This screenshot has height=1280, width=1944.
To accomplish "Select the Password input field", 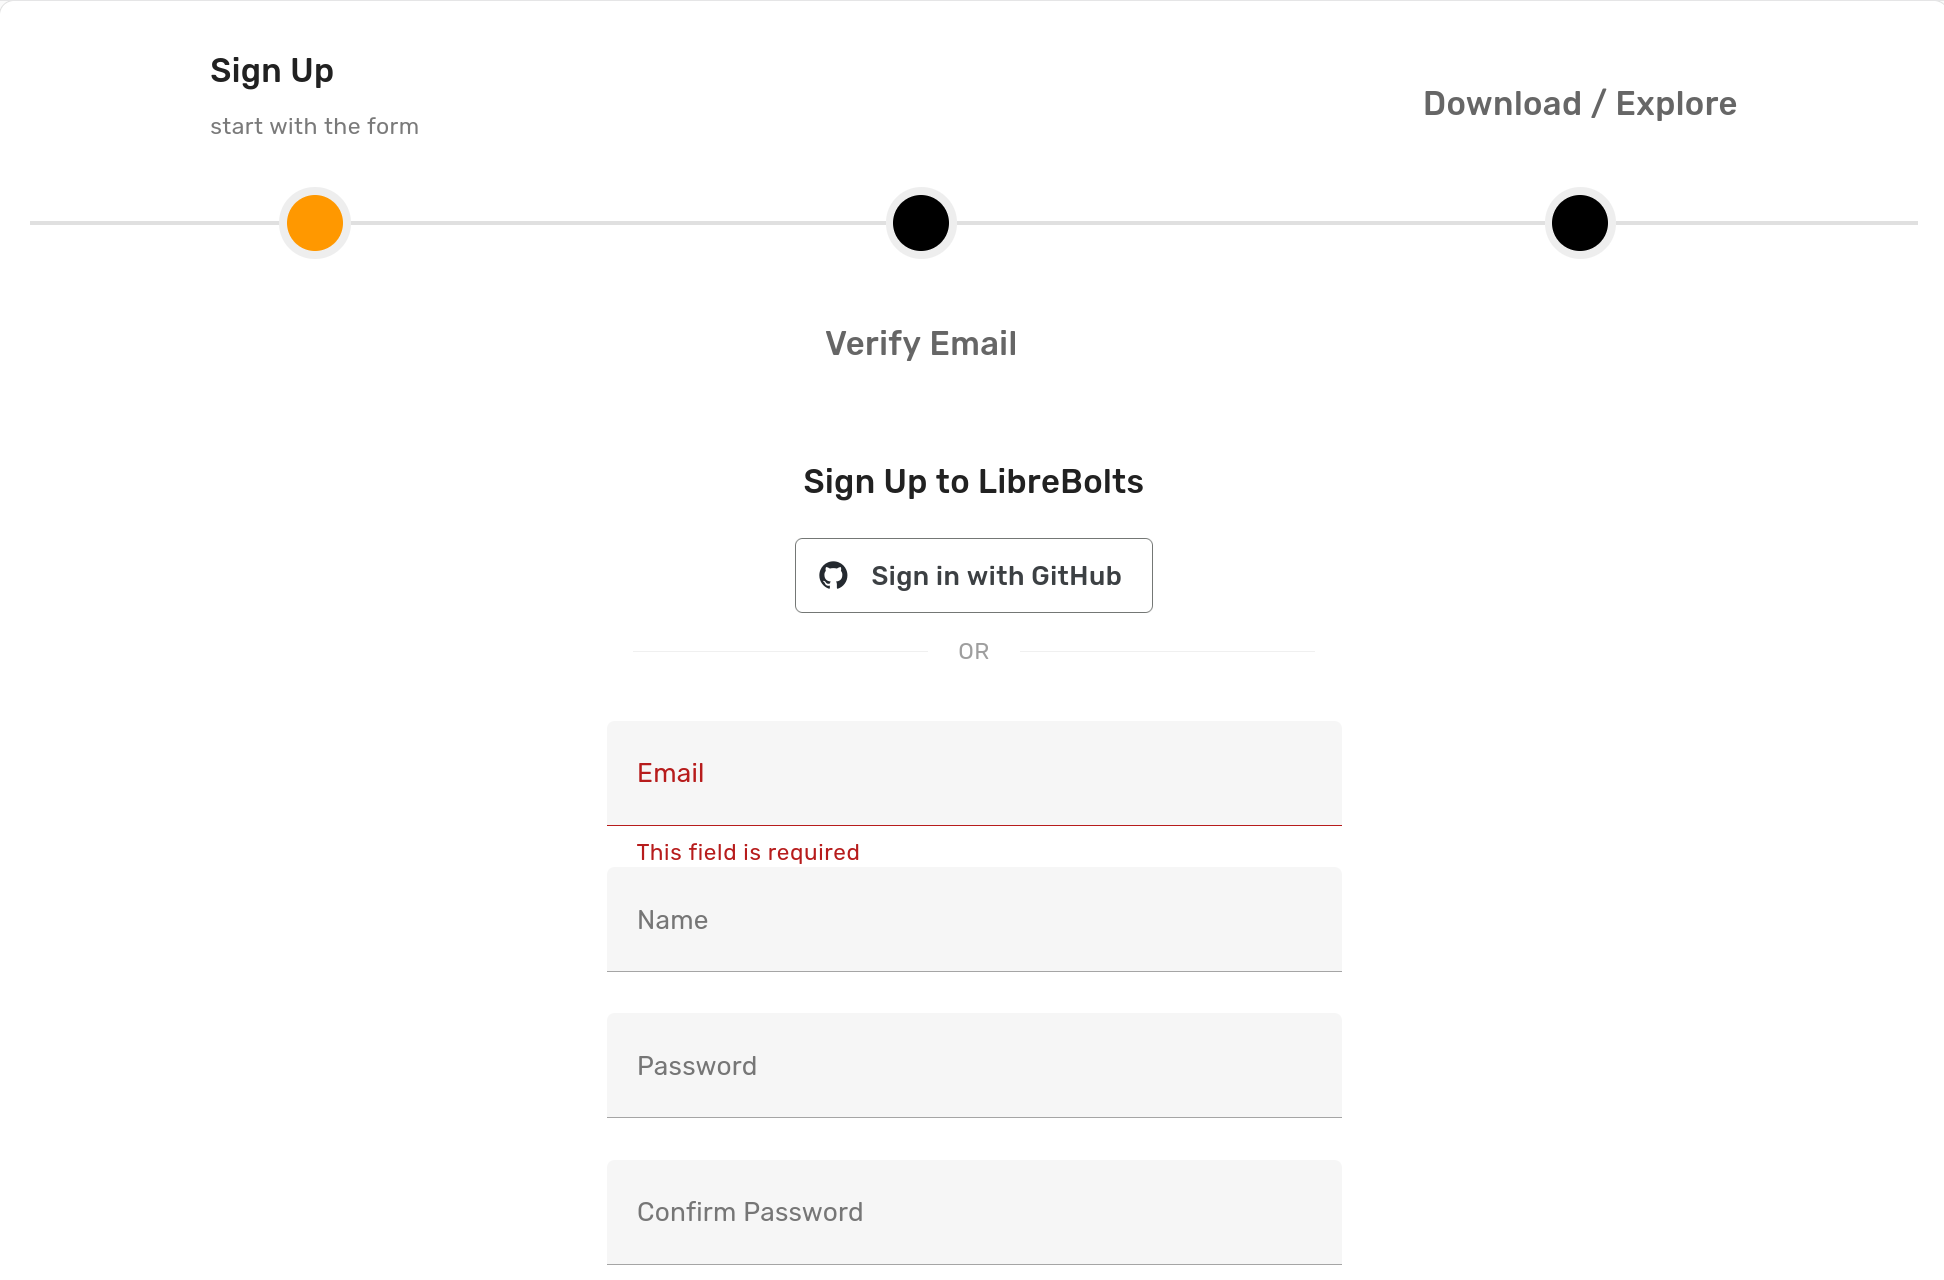I will 973,1066.
